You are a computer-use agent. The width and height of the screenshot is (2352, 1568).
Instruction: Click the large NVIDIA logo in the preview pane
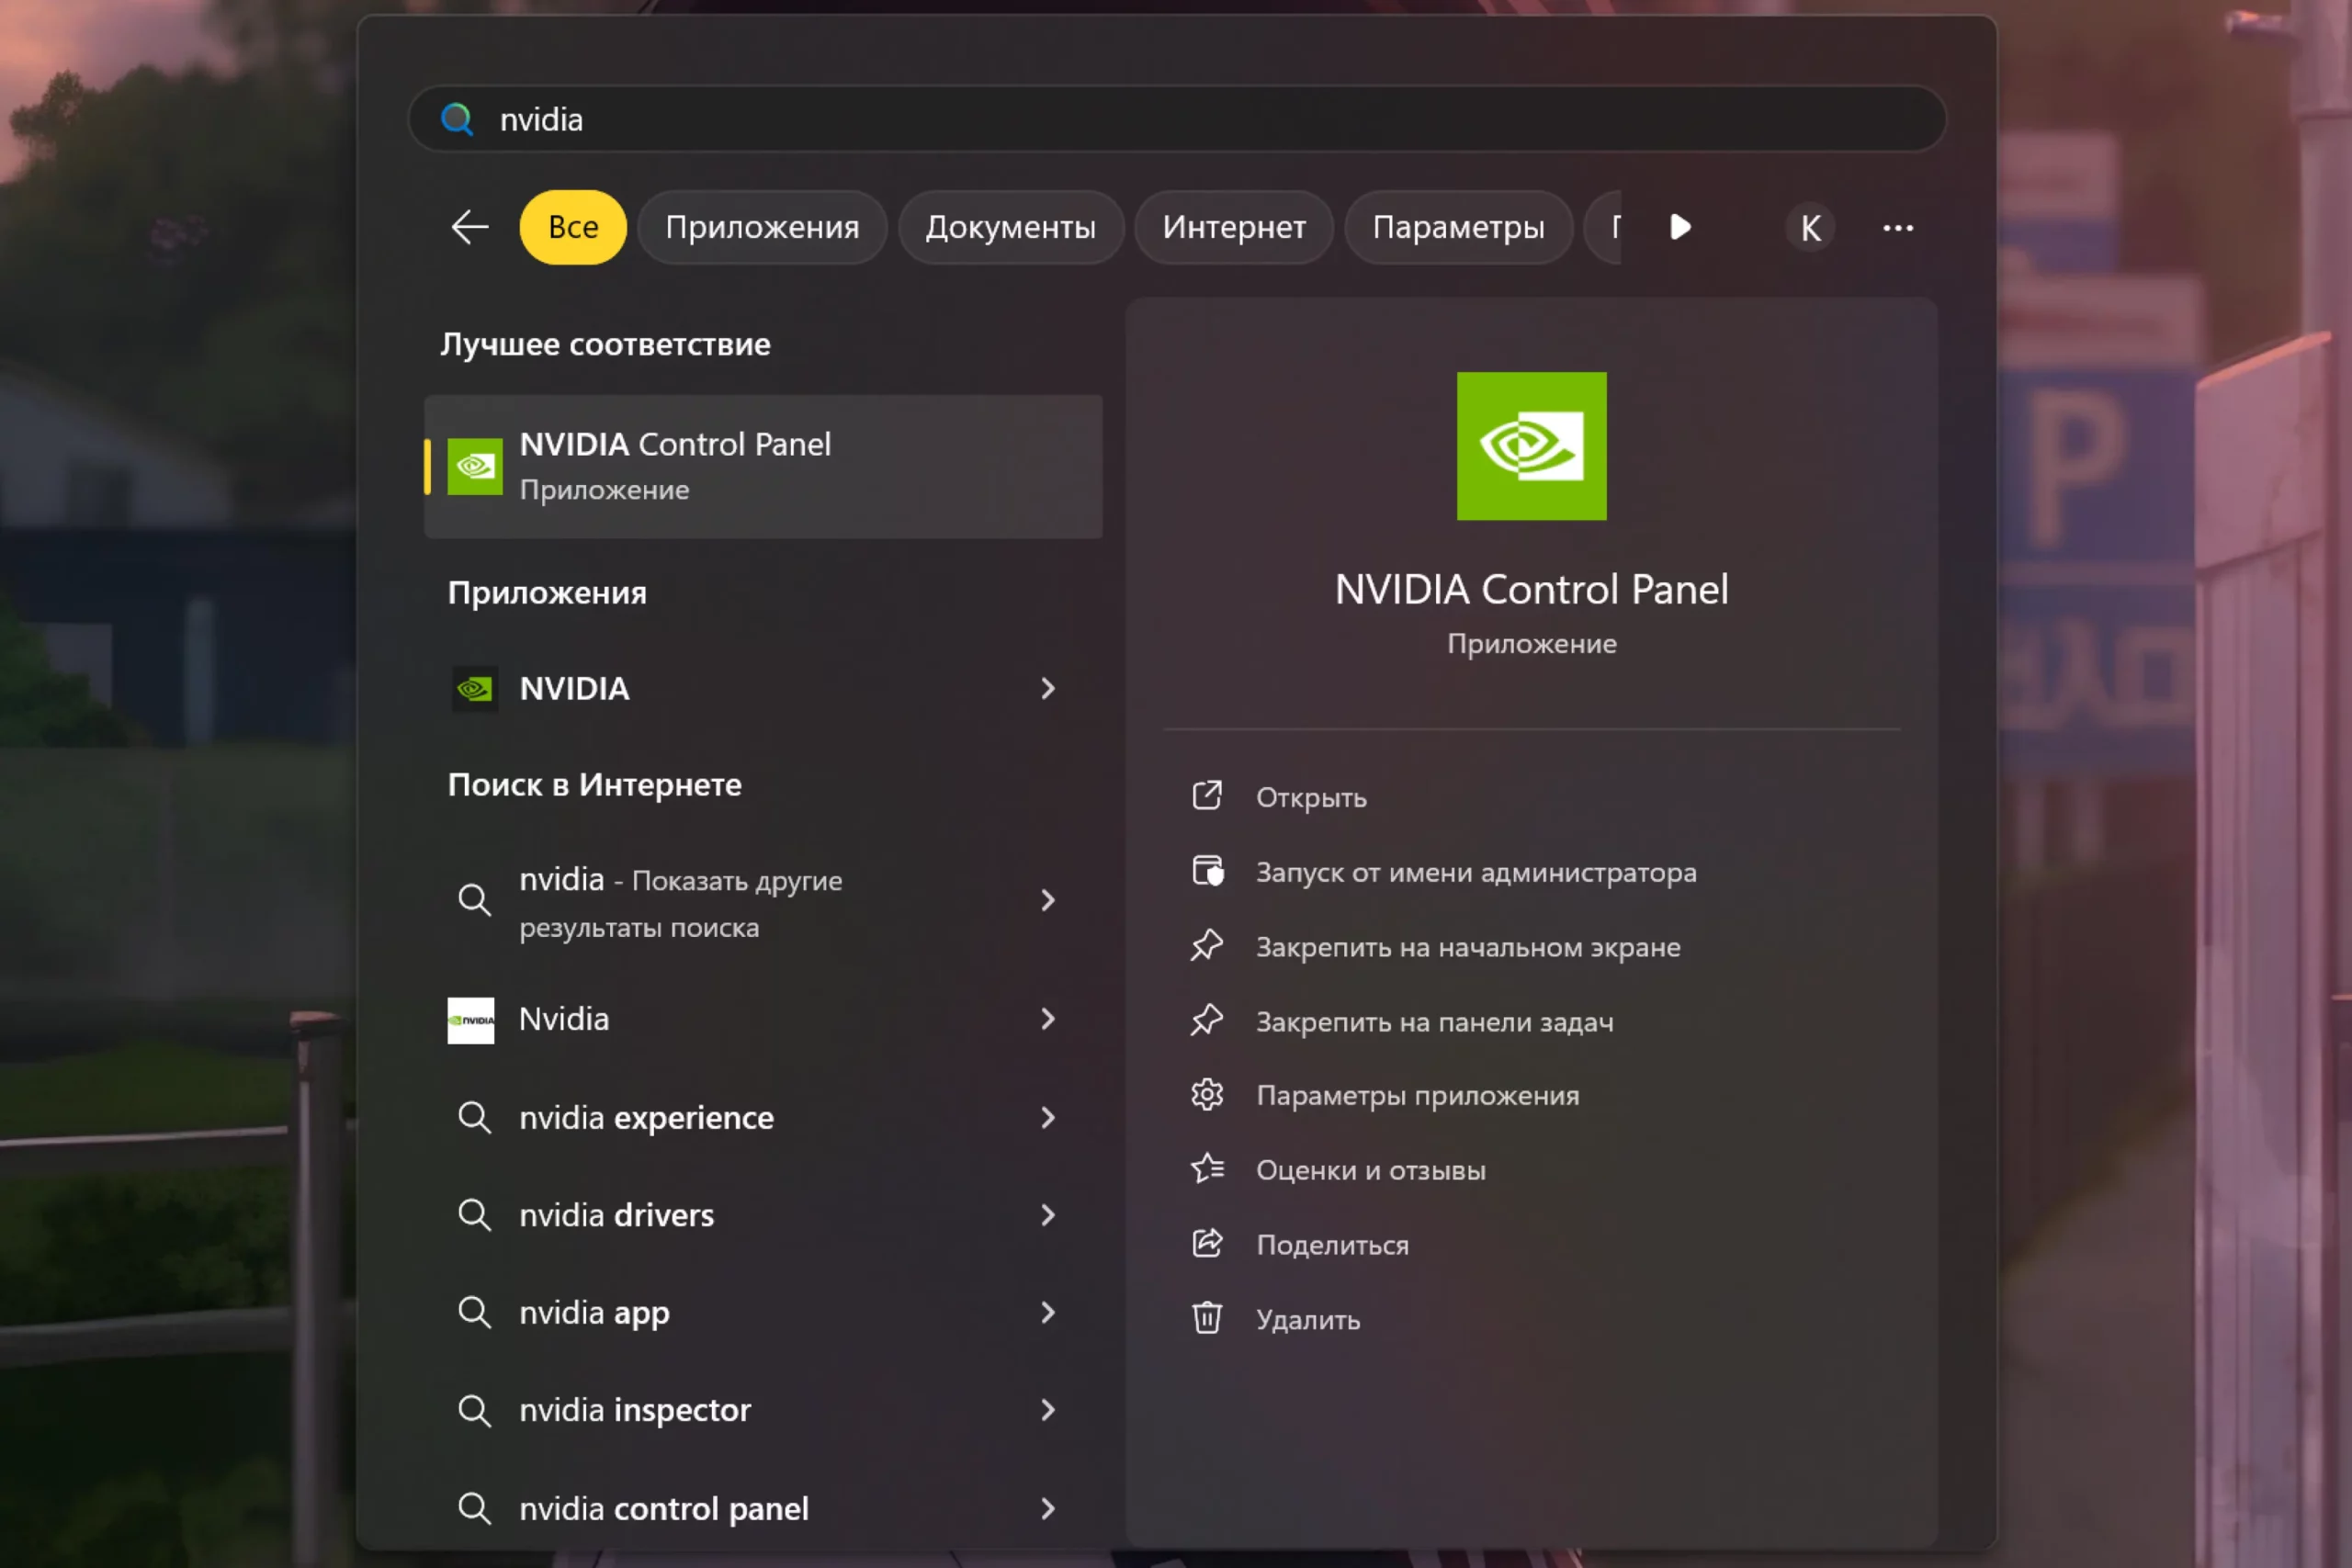pyautogui.click(x=1531, y=446)
